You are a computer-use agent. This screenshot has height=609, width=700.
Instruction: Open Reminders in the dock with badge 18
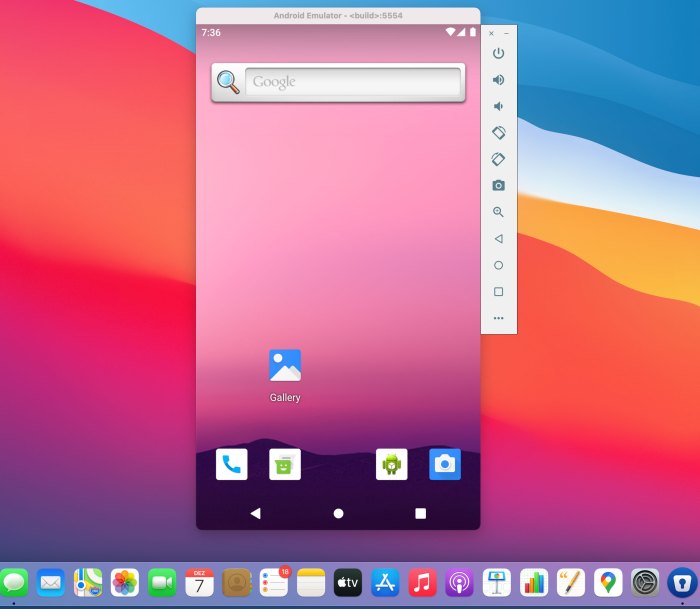click(274, 582)
